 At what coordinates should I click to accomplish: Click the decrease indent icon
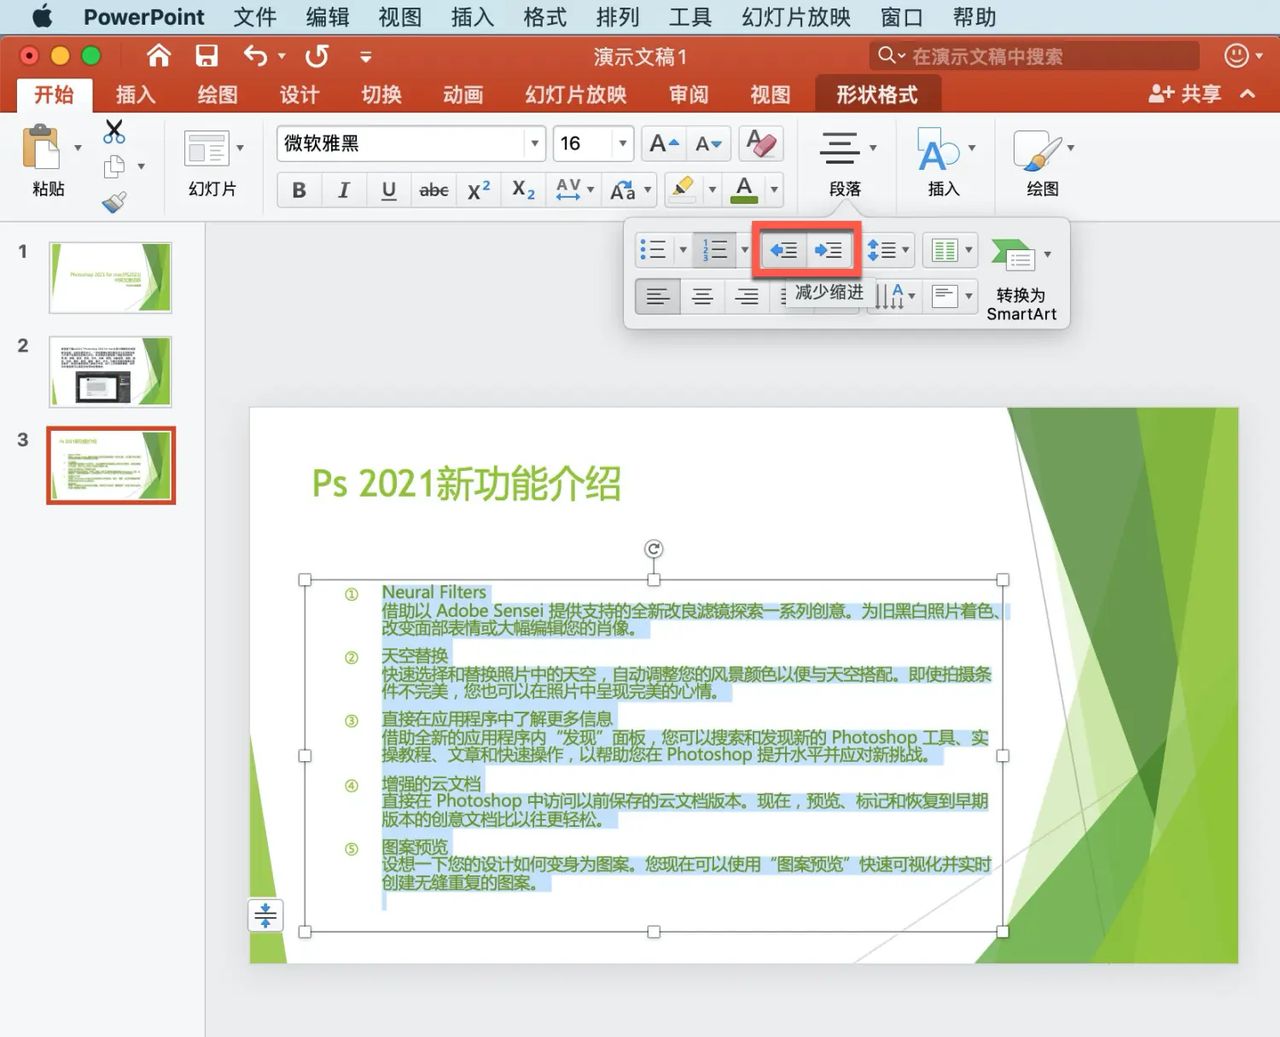[x=783, y=250]
